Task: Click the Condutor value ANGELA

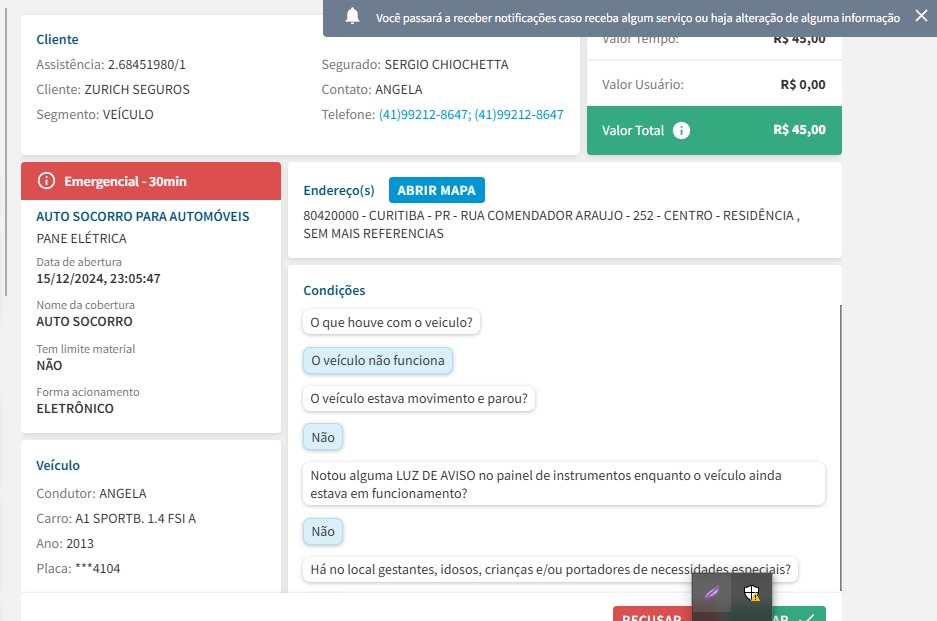Action: coord(123,493)
